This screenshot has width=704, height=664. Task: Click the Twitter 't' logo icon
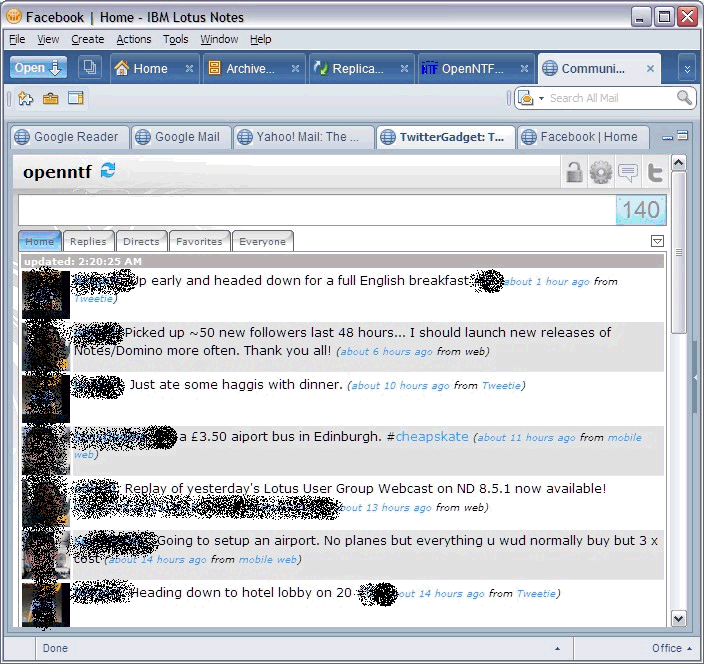(655, 172)
